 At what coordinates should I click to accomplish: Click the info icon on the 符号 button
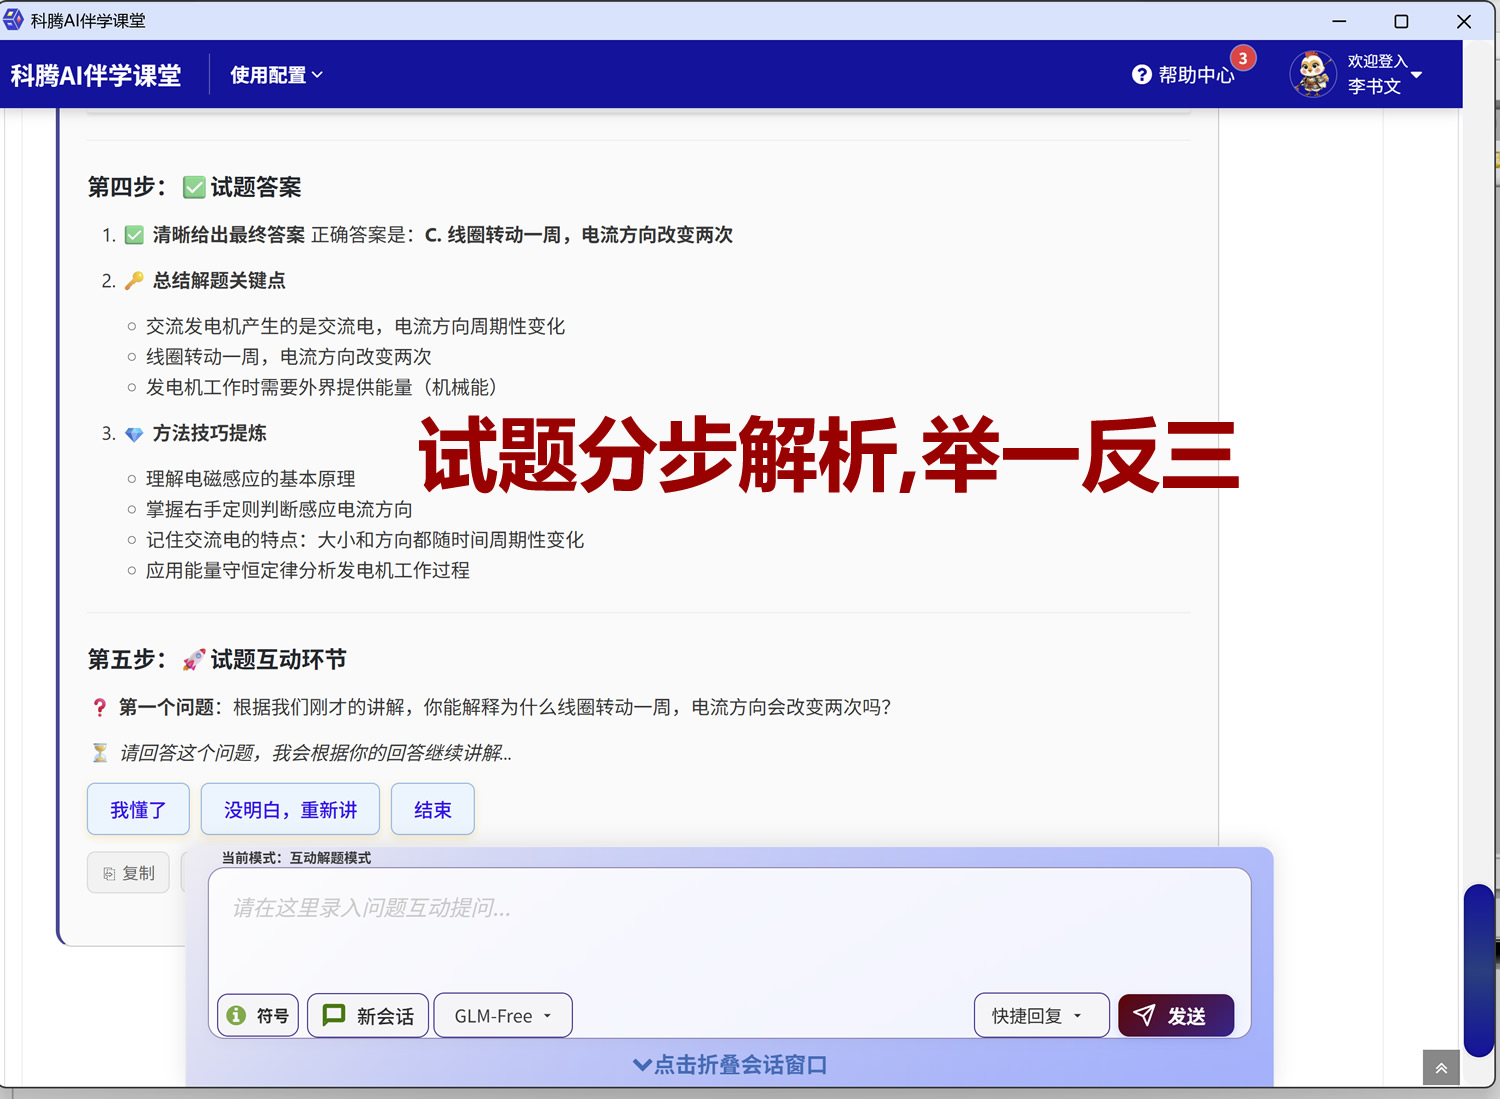[x=236, y=1015]
